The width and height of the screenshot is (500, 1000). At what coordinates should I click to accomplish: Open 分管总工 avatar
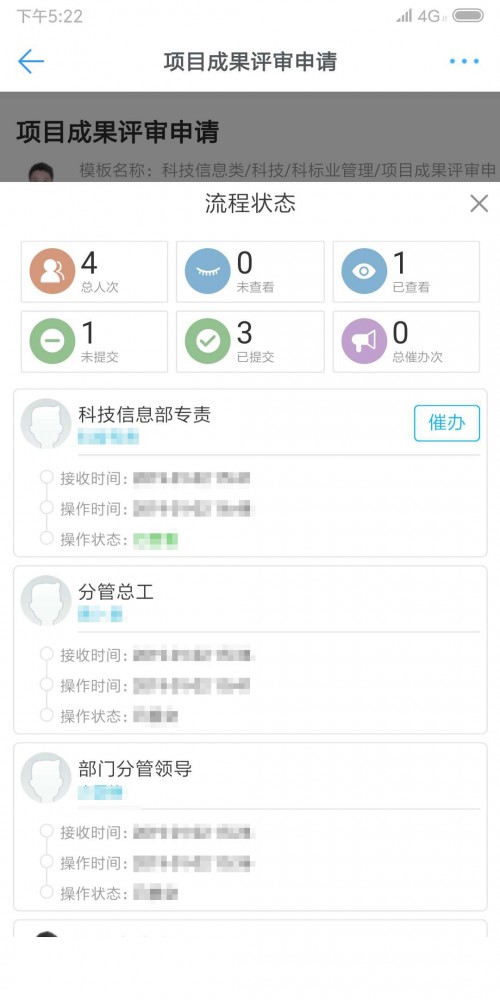pyautogui.click(x=46, y=601)
